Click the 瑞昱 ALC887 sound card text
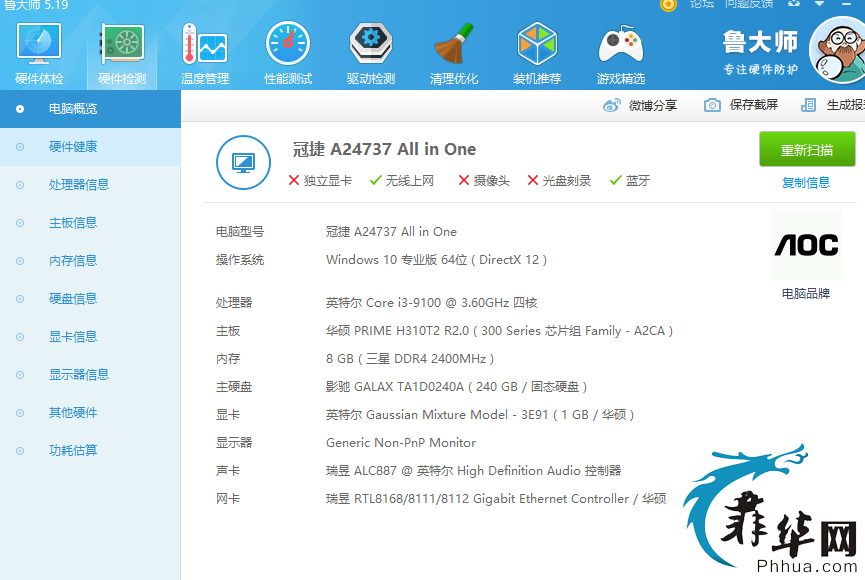The width and height of the screenshot is (865, 580). 473,471
